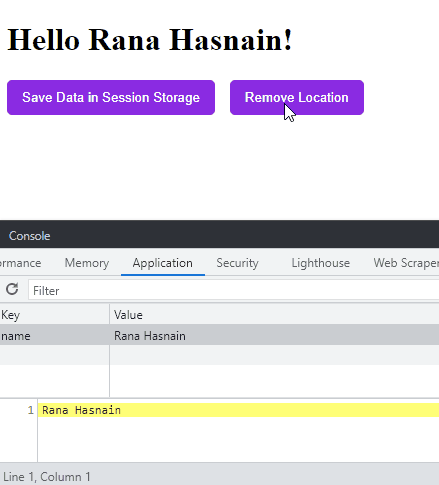Click the Line 1, Column 1 status
Image resolution: width=439 pixels, height=485 pixels.
47,477
